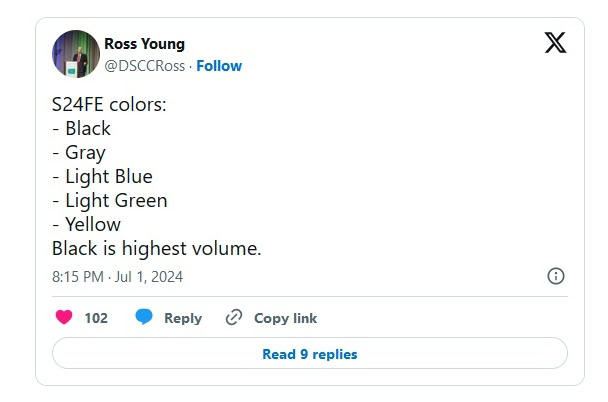
Task: Open the tweet info circle icon
Action: [556, 276]
